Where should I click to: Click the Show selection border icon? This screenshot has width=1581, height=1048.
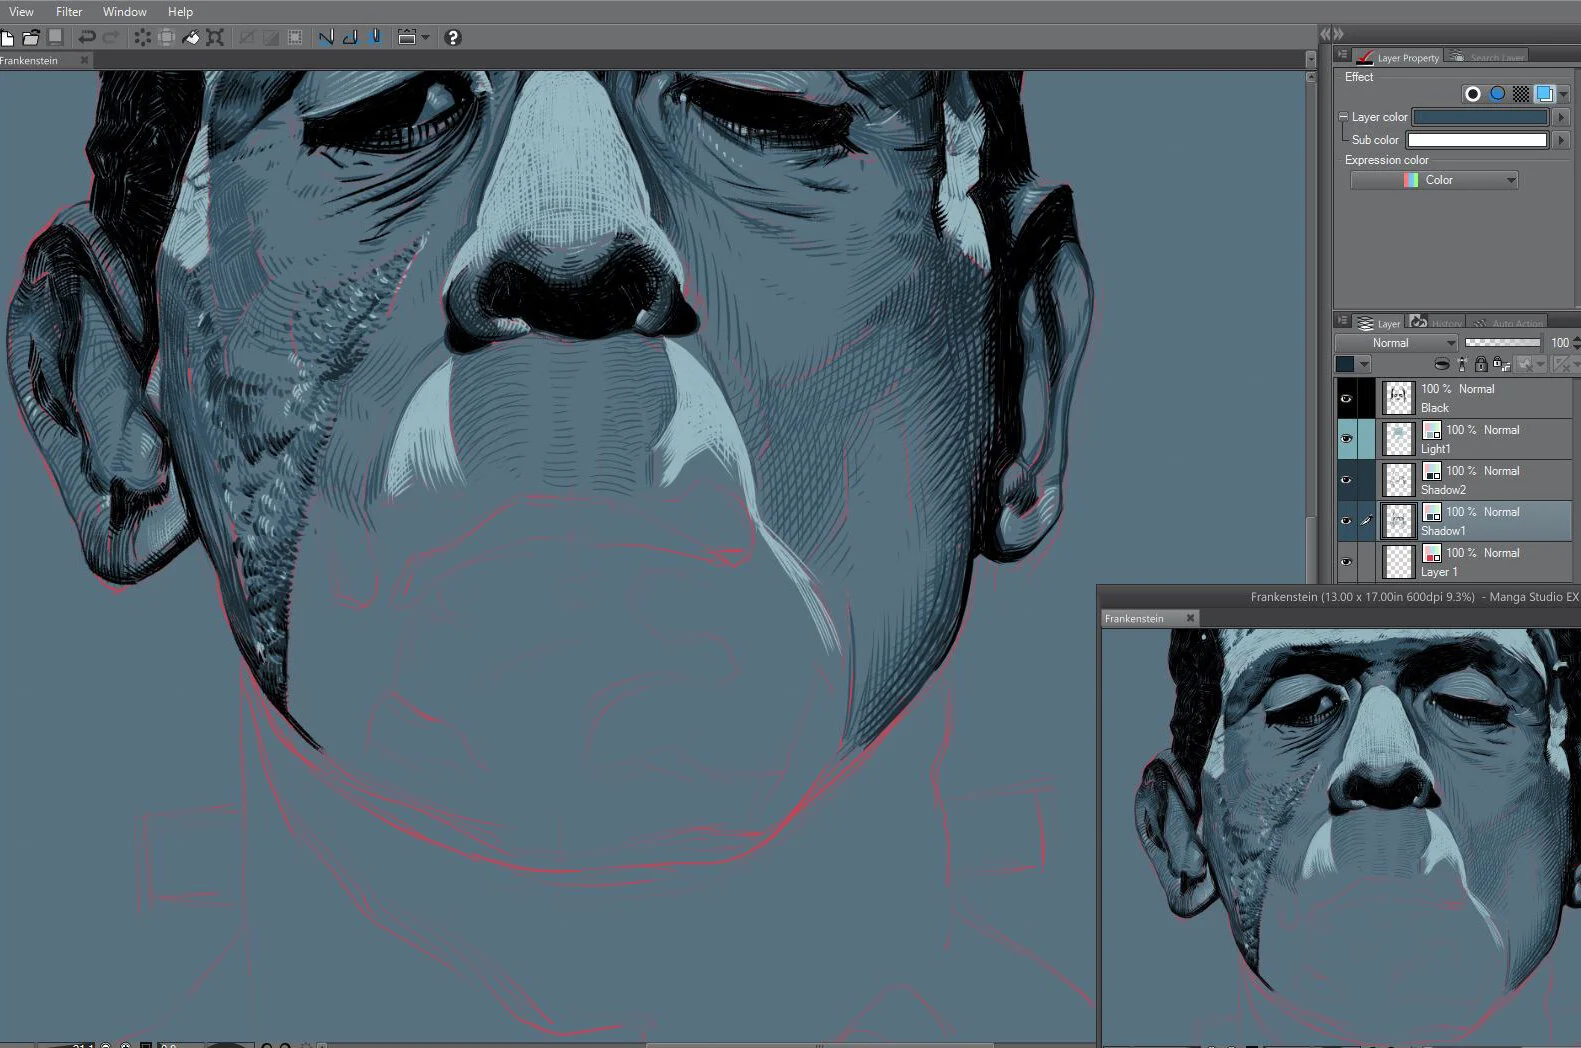coord(295,38)
